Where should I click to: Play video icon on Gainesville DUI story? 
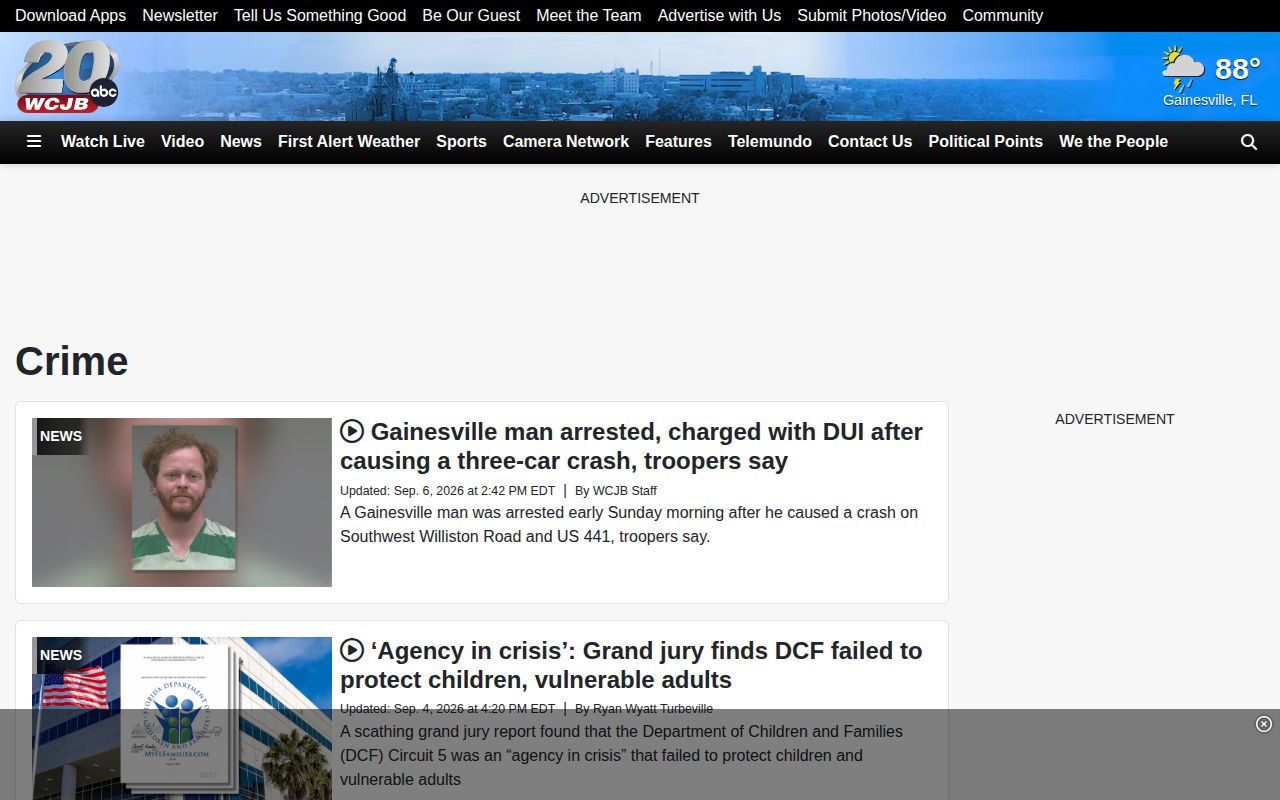(x=352, y=431)
